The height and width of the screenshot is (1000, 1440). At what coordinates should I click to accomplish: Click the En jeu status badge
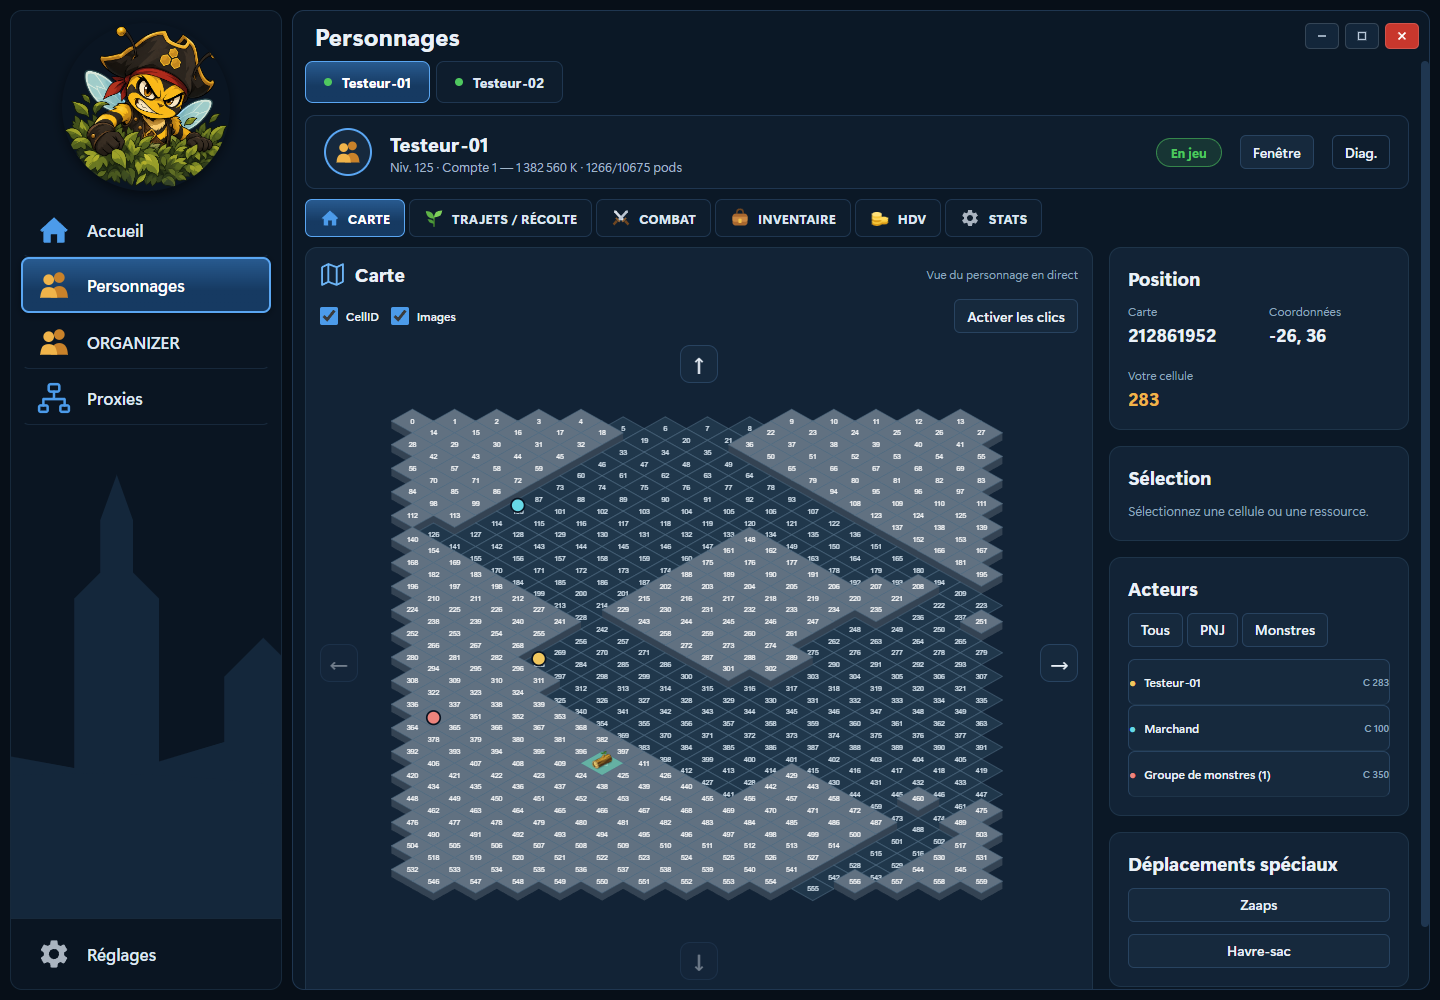(1188, 153)
